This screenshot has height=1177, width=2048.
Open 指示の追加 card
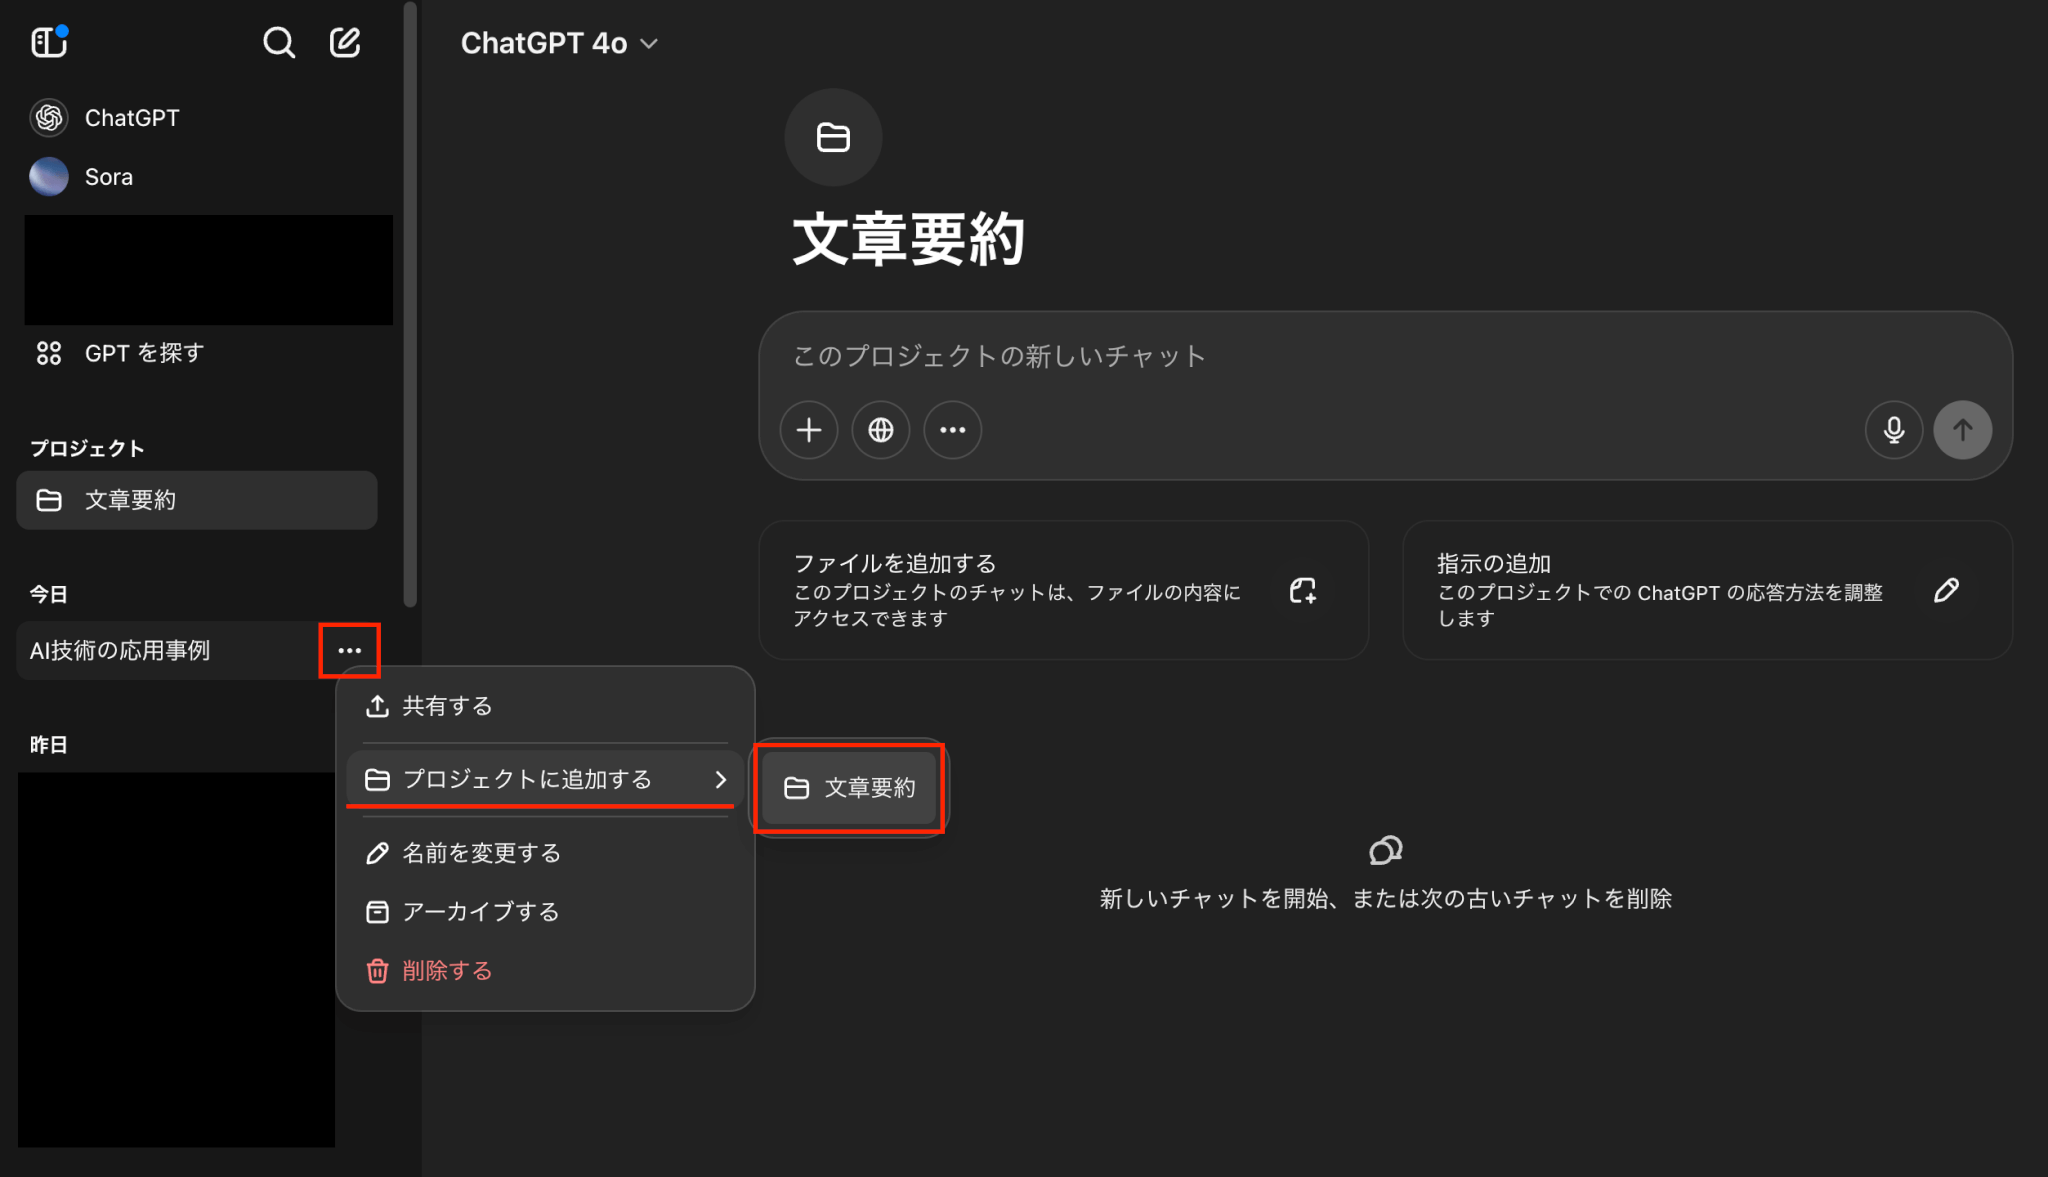click(1707, 590)
